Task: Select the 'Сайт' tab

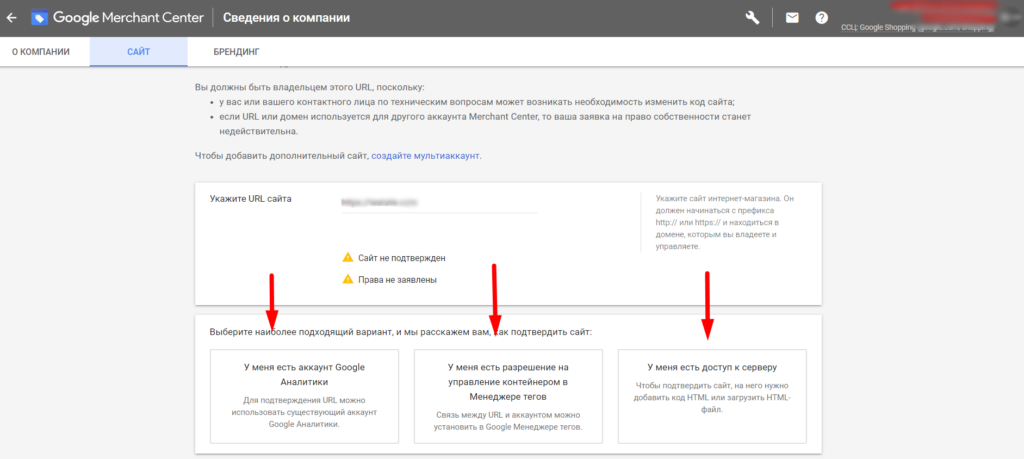Action: pos(138,52)
